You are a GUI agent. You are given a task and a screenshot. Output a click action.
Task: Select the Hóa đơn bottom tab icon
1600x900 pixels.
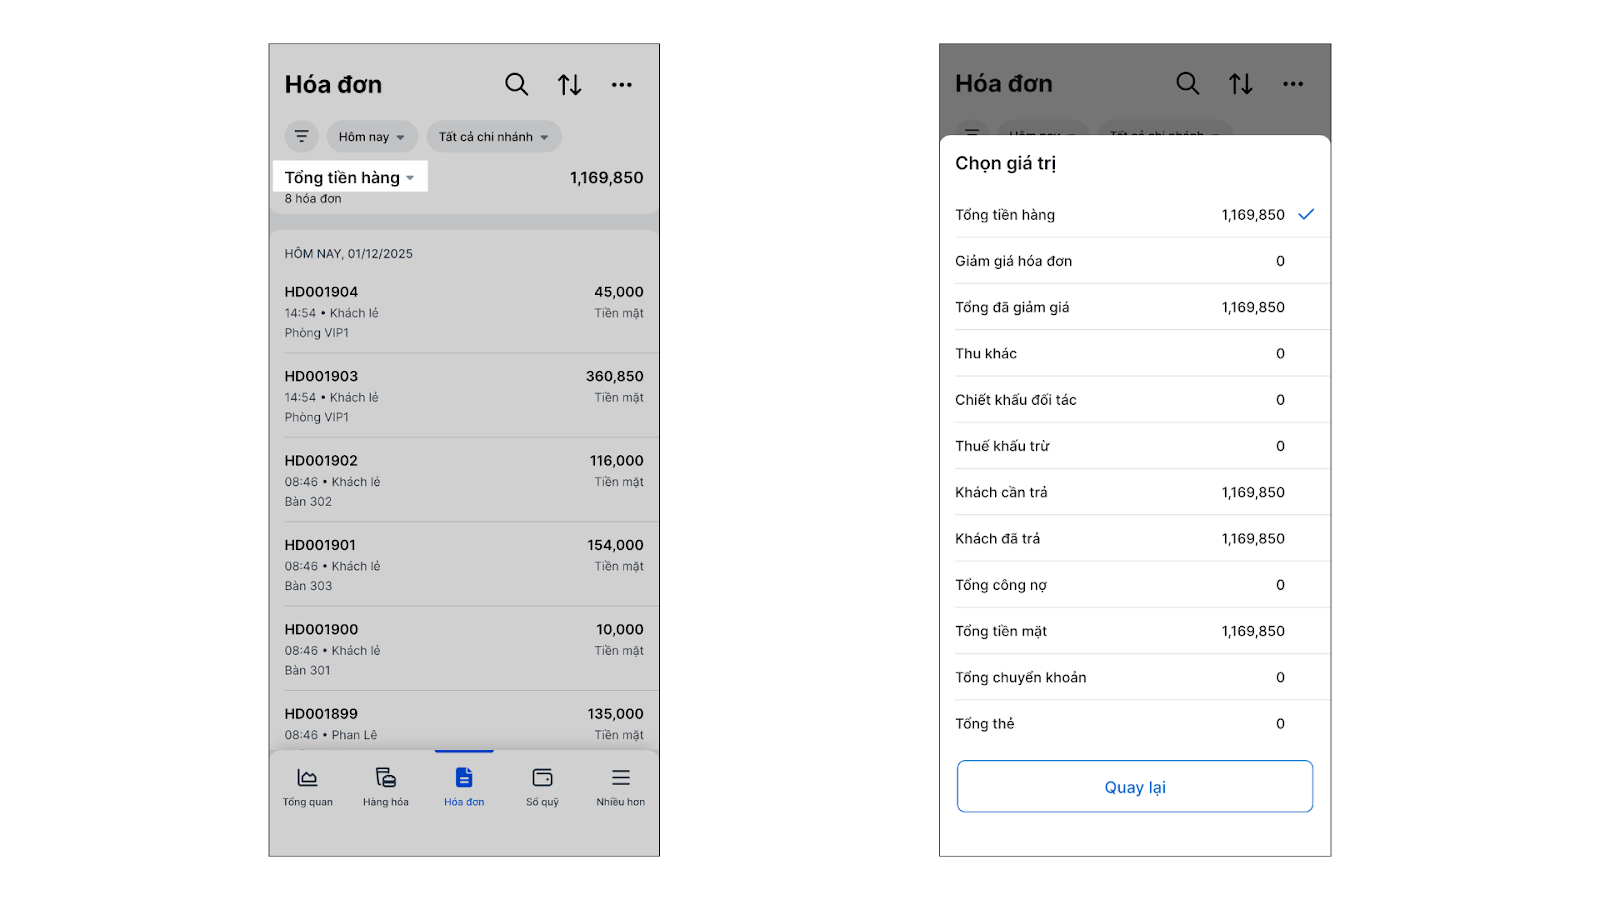[x=464, y=778]
